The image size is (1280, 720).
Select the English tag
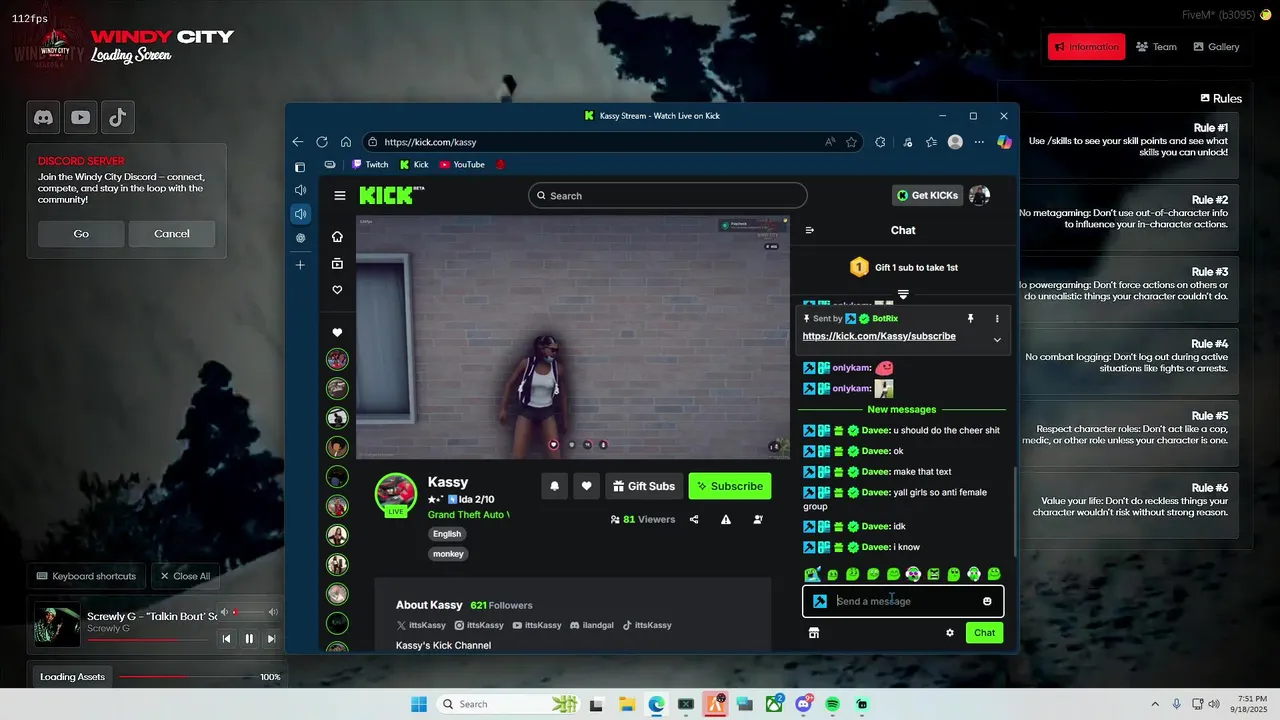[447, 534]
